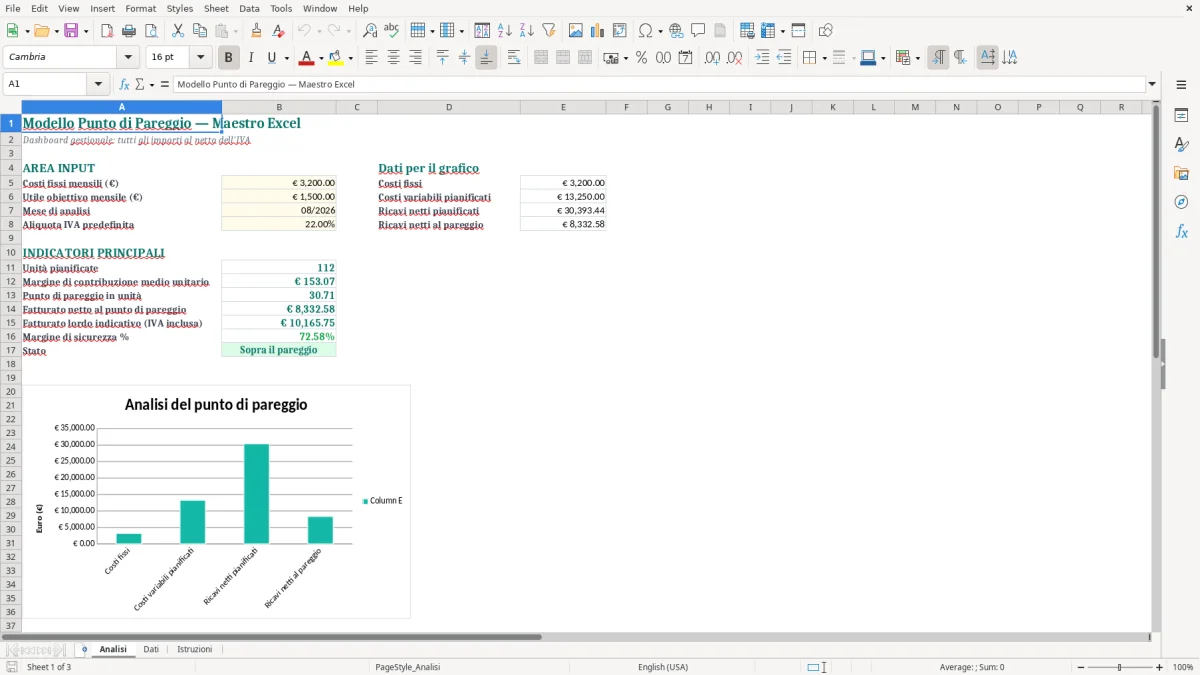The height and width of the screenshot is (675, 1200).
Task: Open Conditional Formatting dropdown arrow
Action: click(x=917, y=58)
